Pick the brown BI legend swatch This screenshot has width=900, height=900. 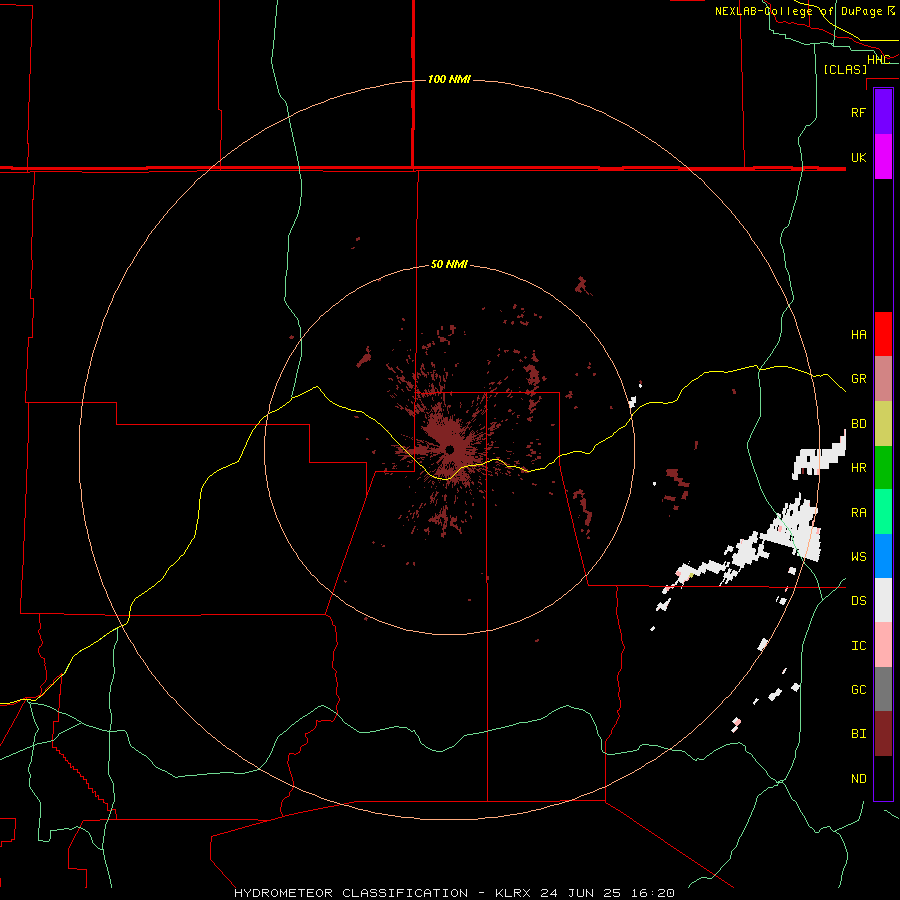click(x=883, y=734)
